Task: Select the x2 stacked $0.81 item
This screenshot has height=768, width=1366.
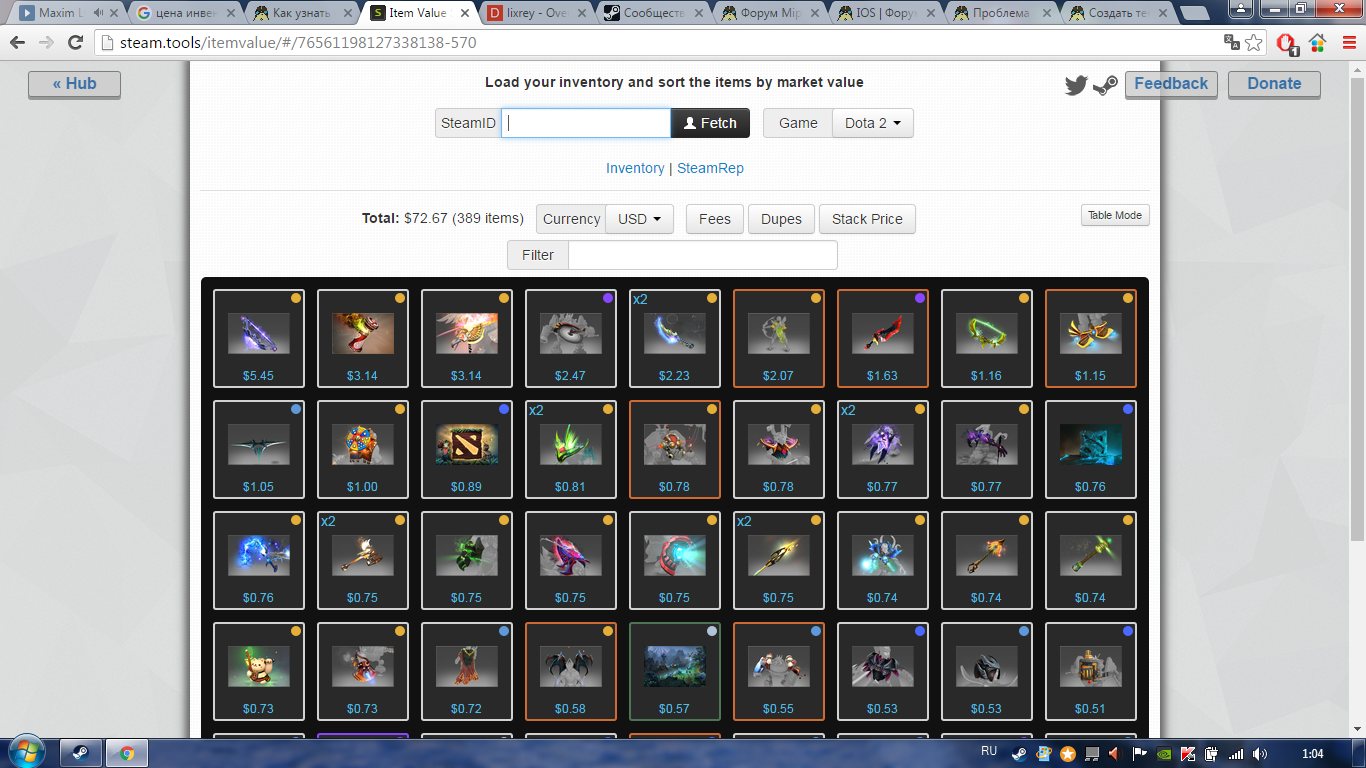Action: tap(571, 450)
